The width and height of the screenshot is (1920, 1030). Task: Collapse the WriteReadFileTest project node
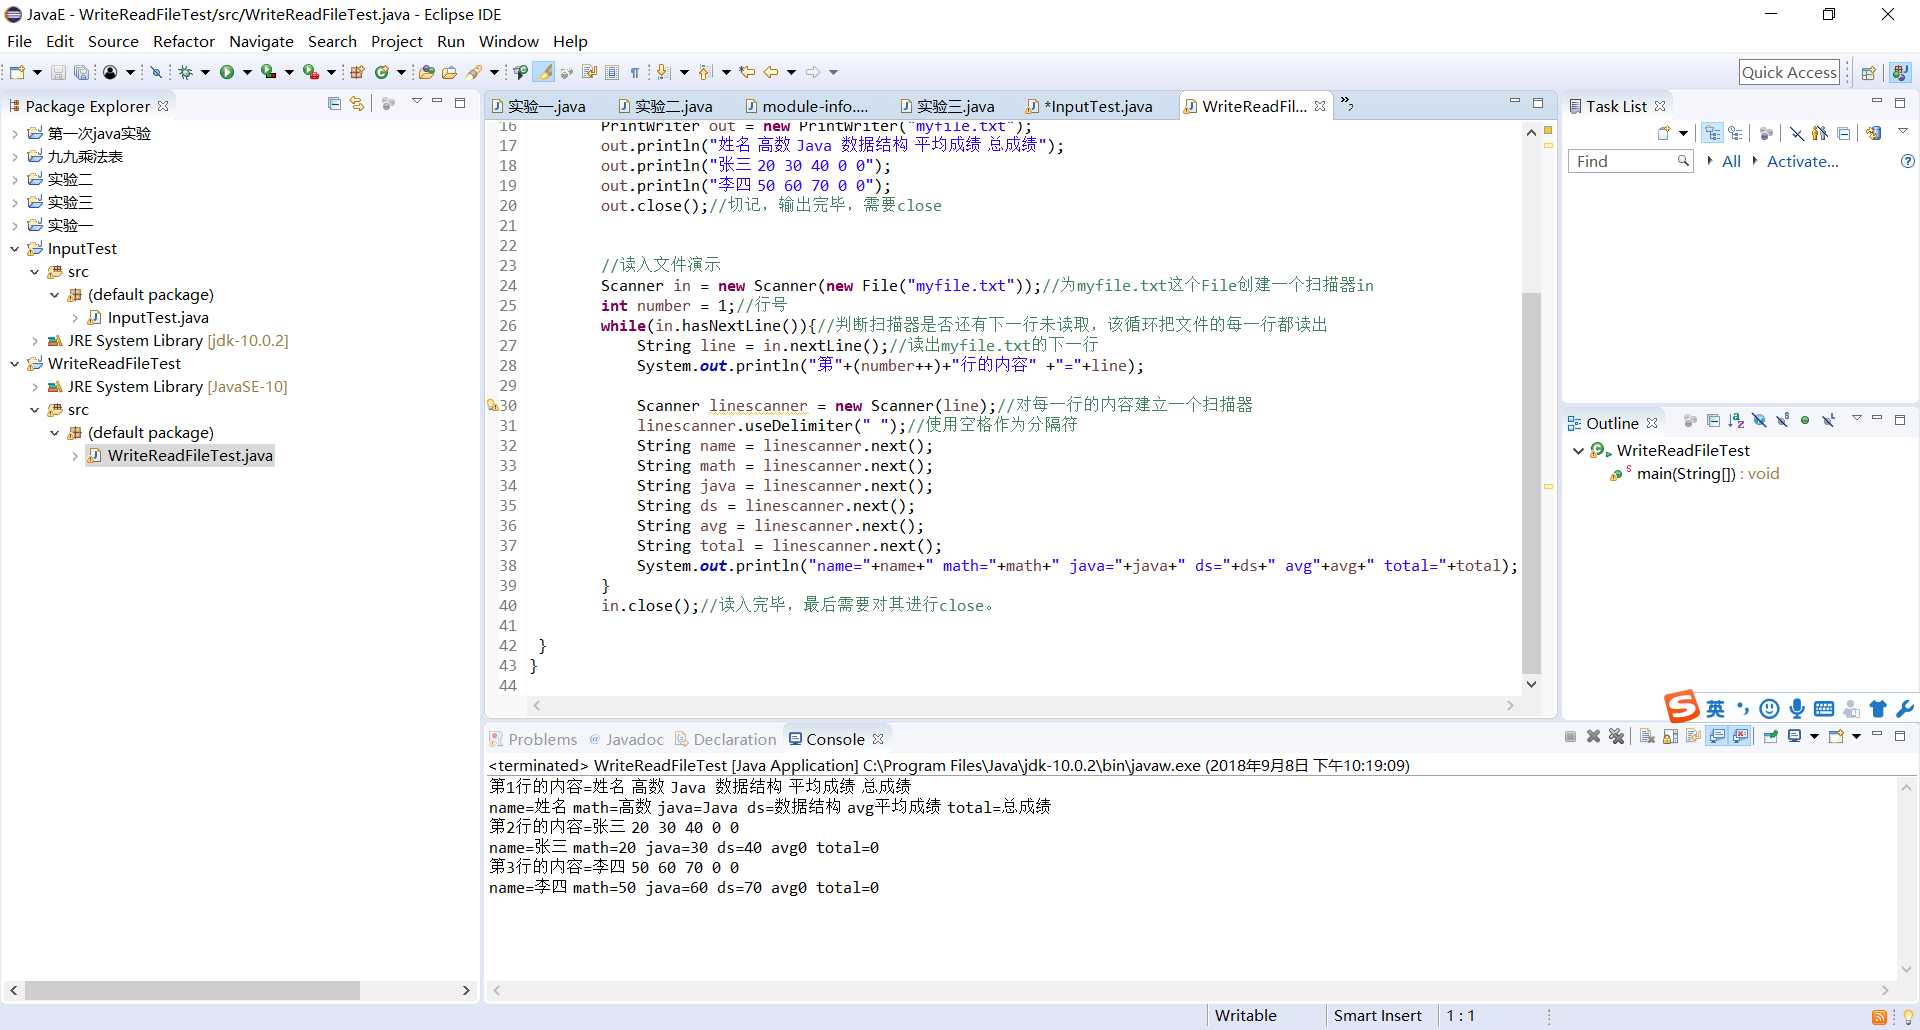14,364
